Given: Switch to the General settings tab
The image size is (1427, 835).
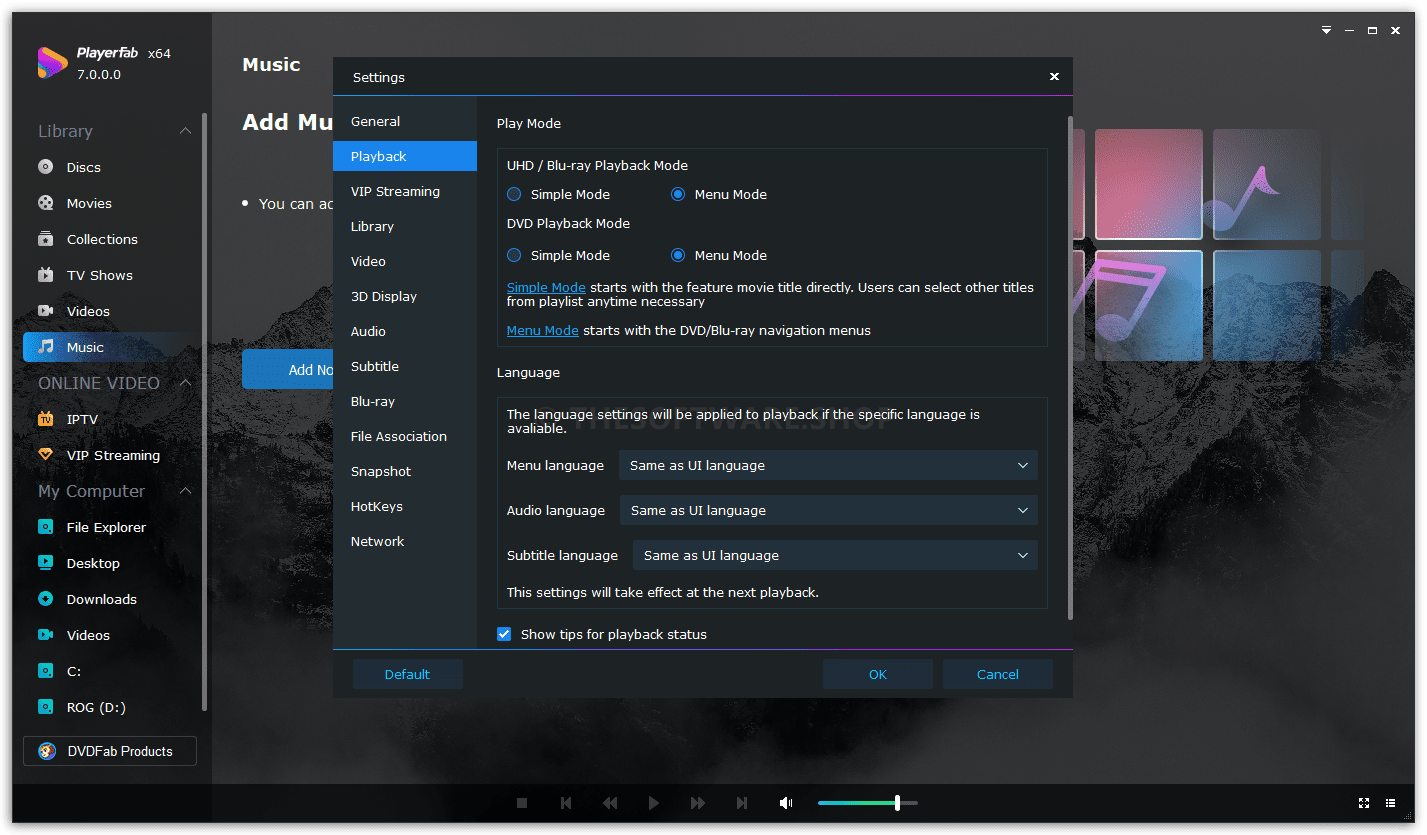Looking at the screenshot, I should tap(405, 122).
